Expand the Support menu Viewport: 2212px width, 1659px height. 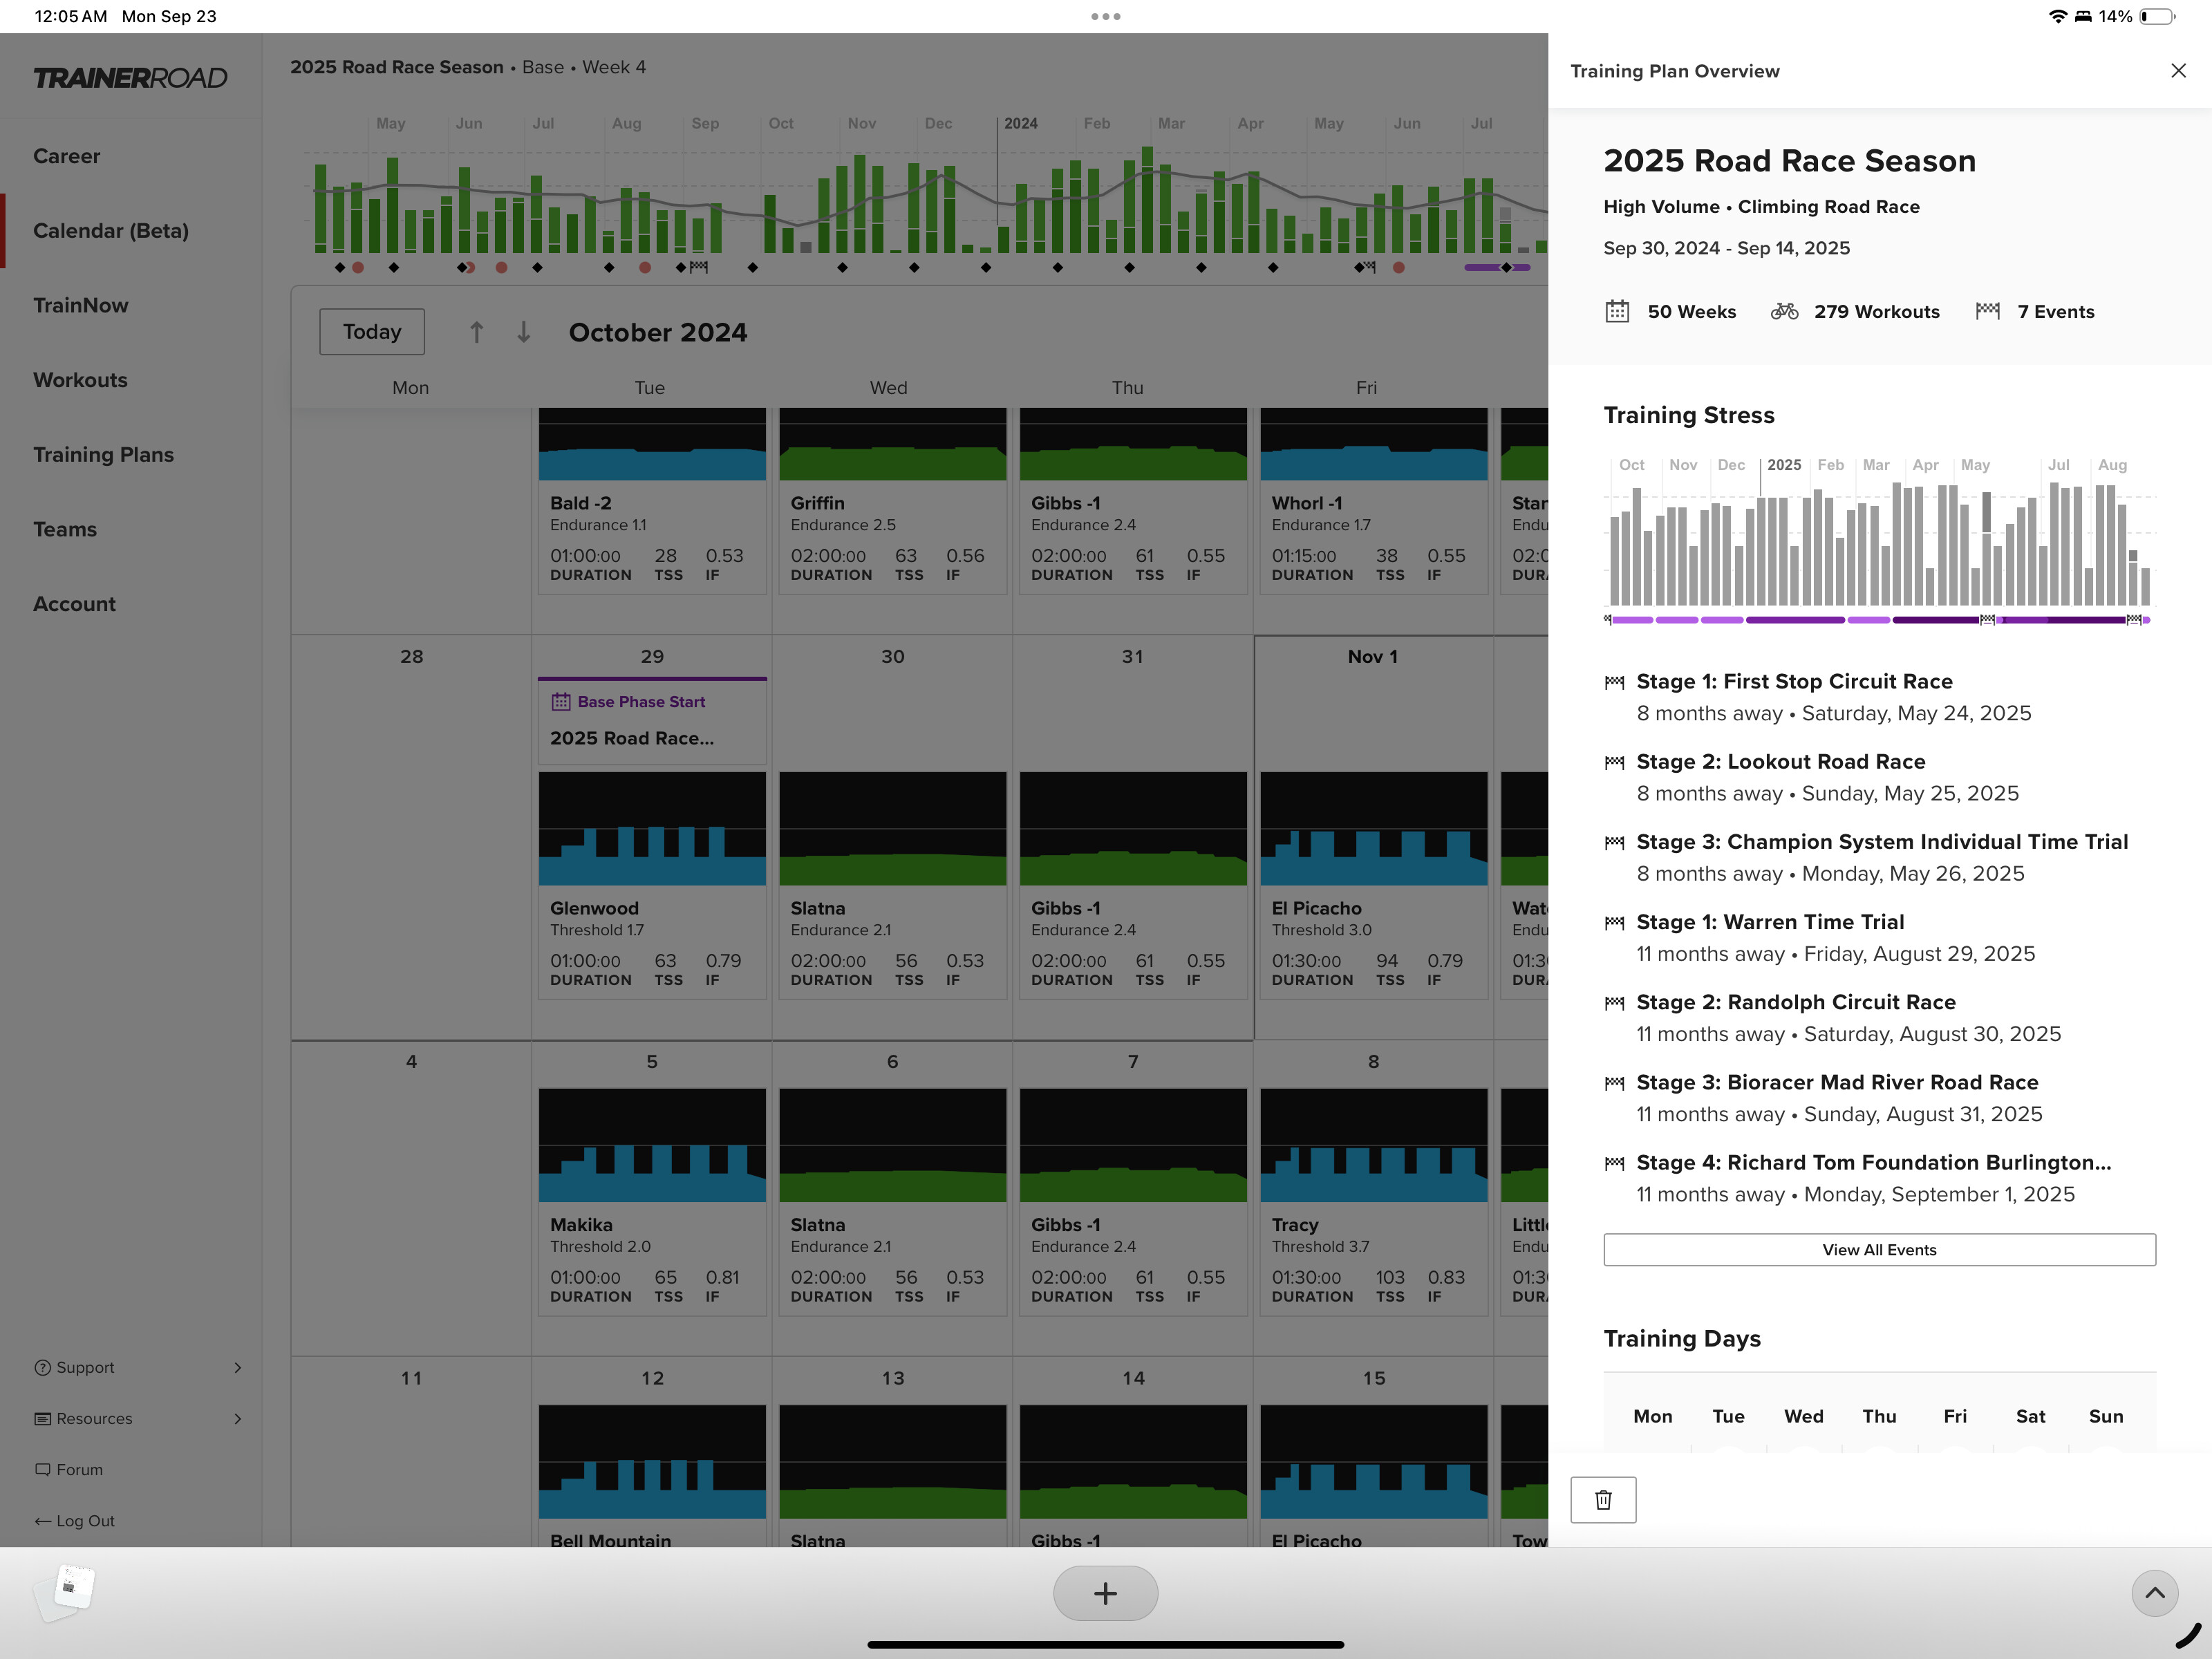(138, 1367)
